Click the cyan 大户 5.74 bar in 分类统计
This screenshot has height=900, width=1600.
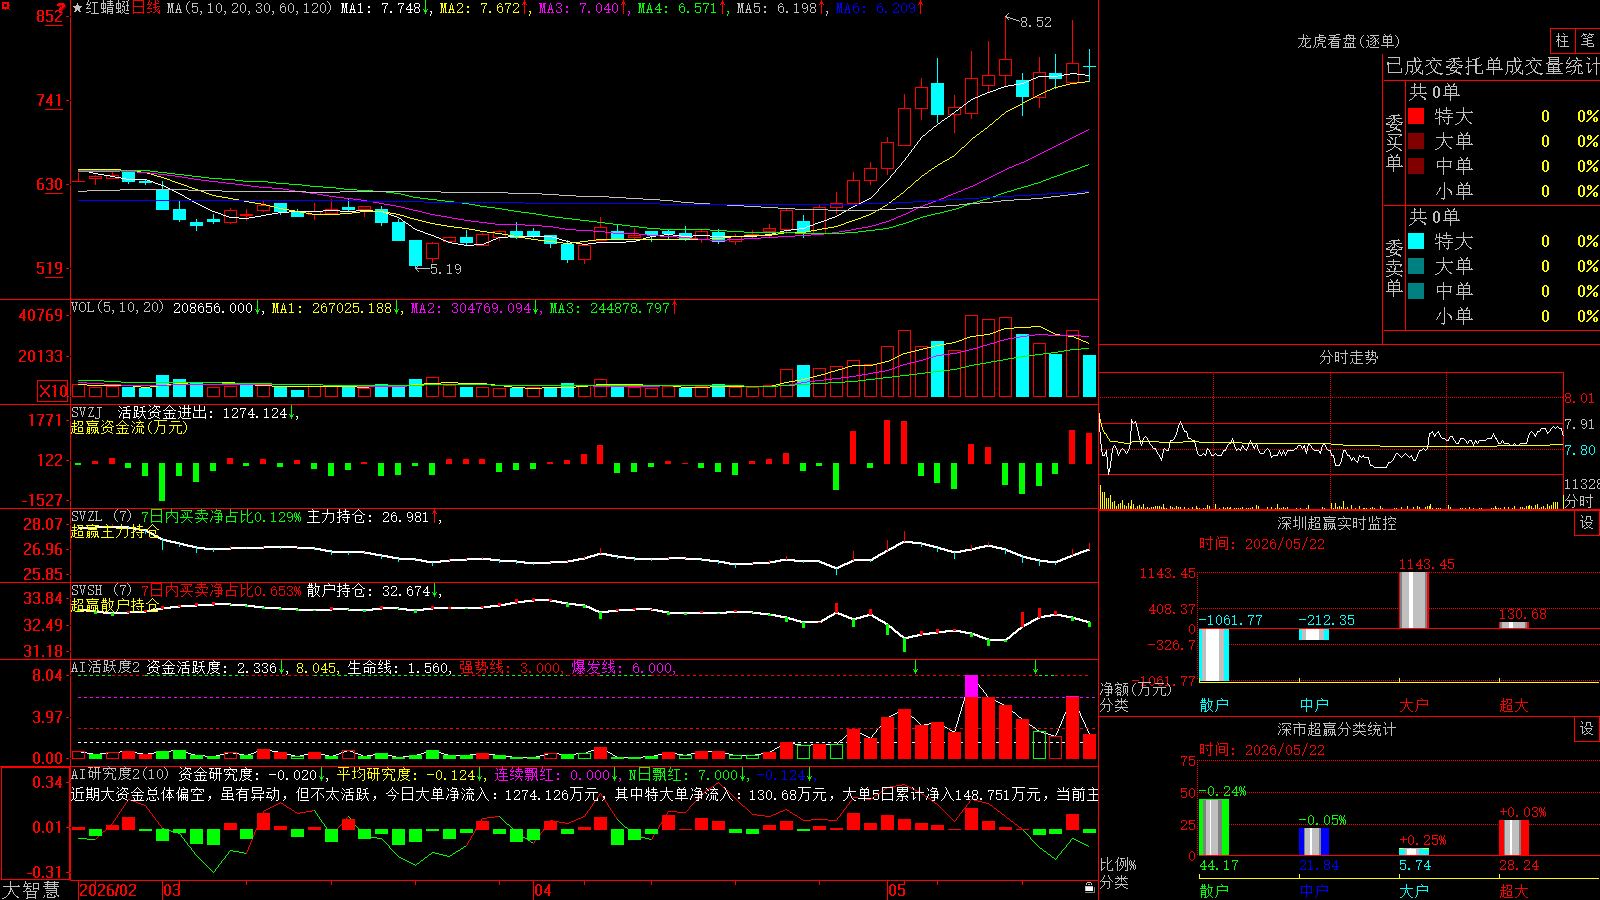[x=1414, y=852]
